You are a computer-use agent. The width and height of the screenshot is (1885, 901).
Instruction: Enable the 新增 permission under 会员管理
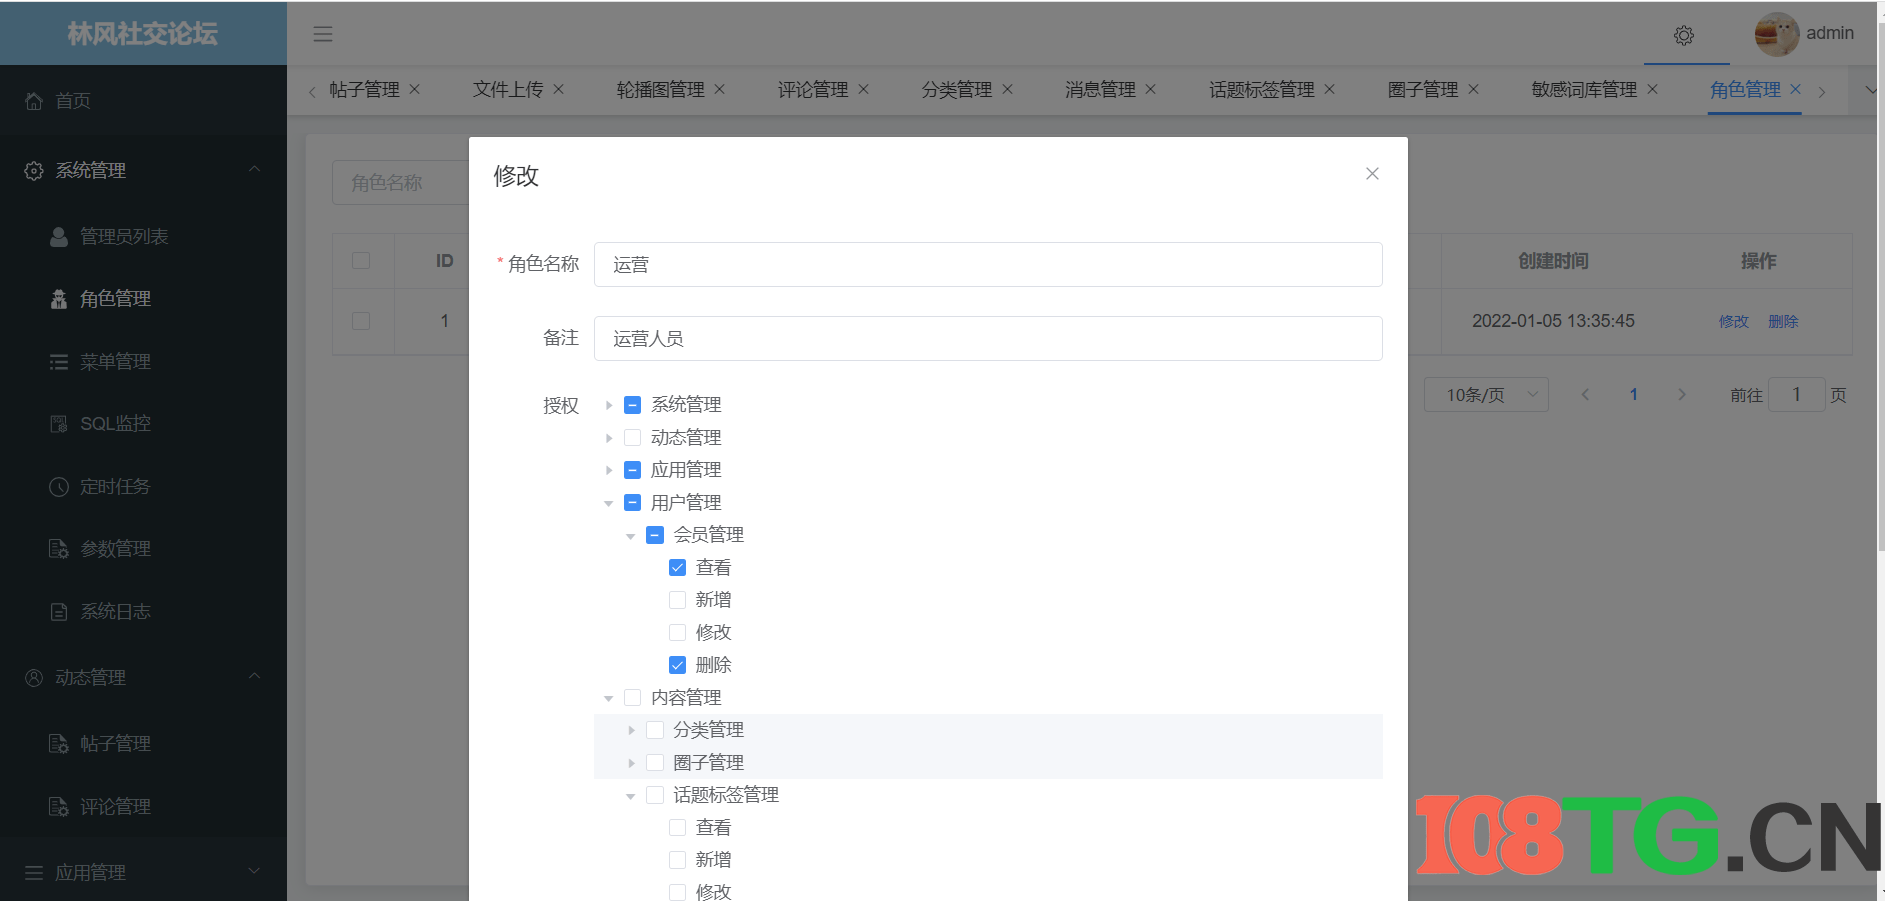678,599
